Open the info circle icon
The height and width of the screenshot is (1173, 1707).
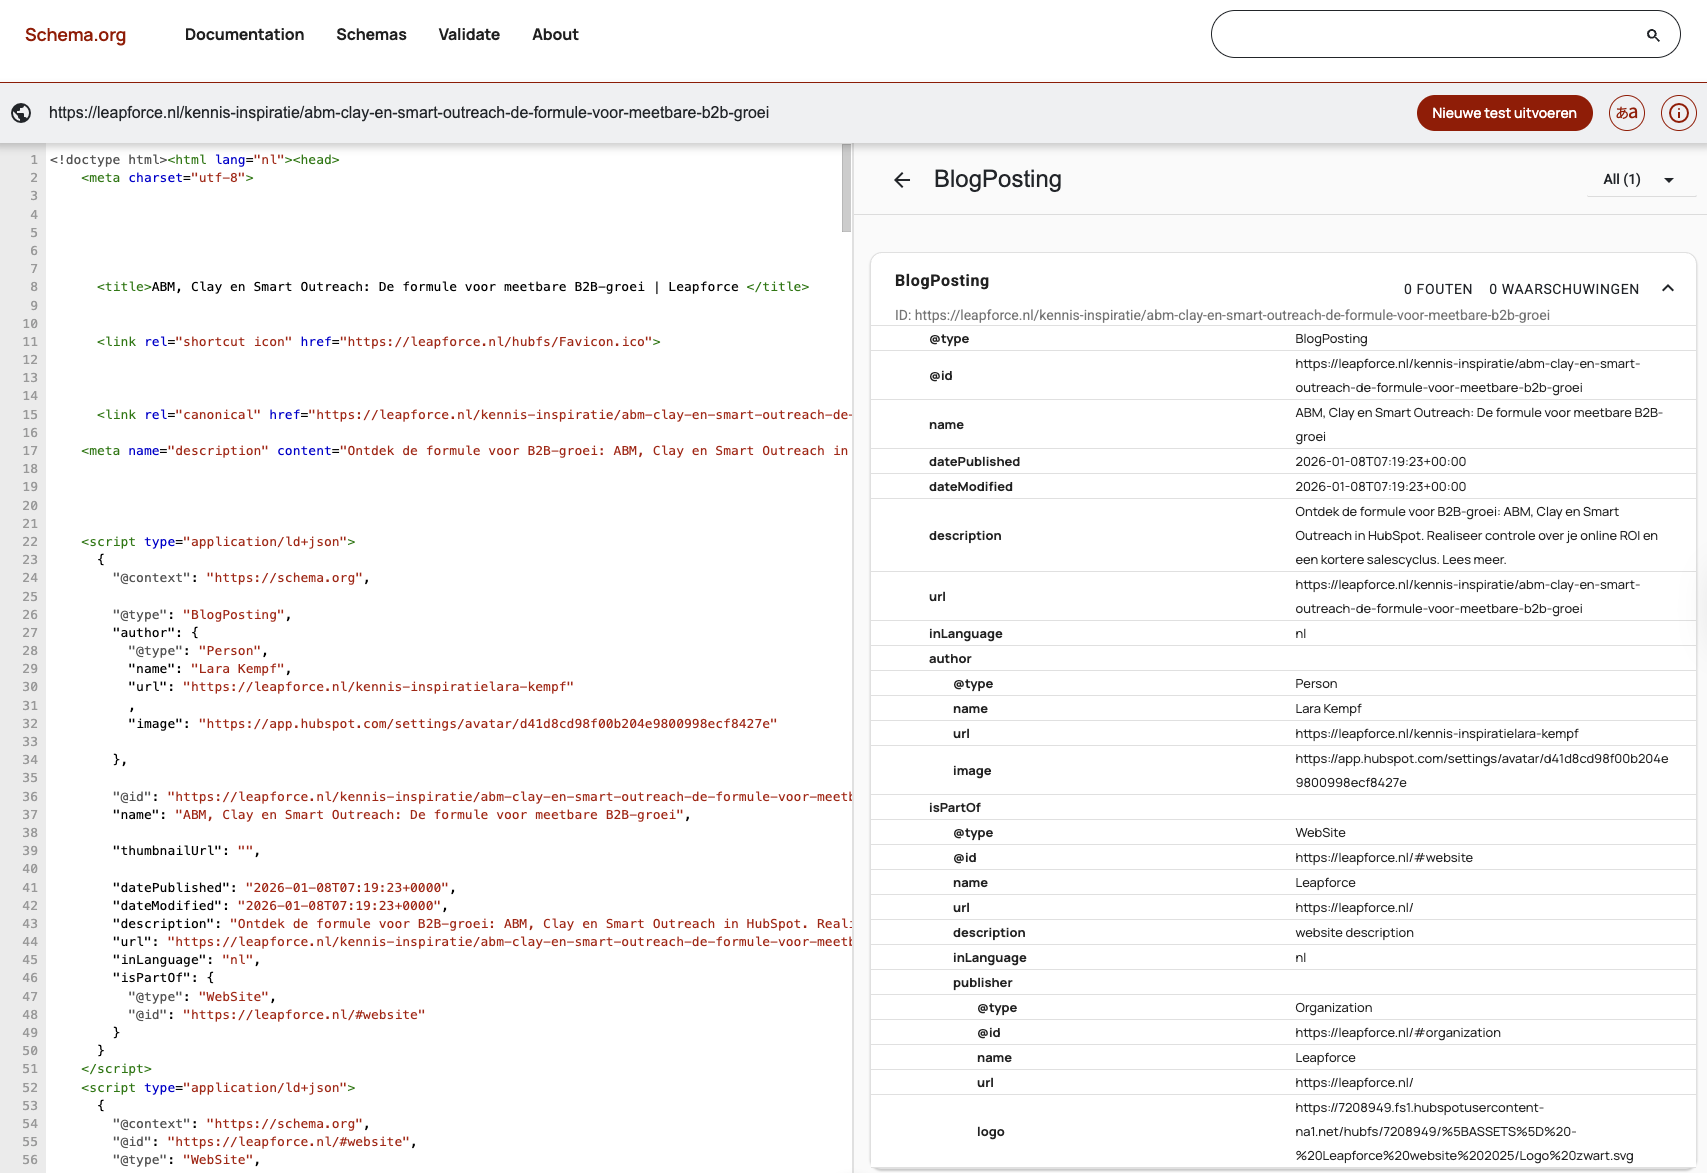point(1679,113)
